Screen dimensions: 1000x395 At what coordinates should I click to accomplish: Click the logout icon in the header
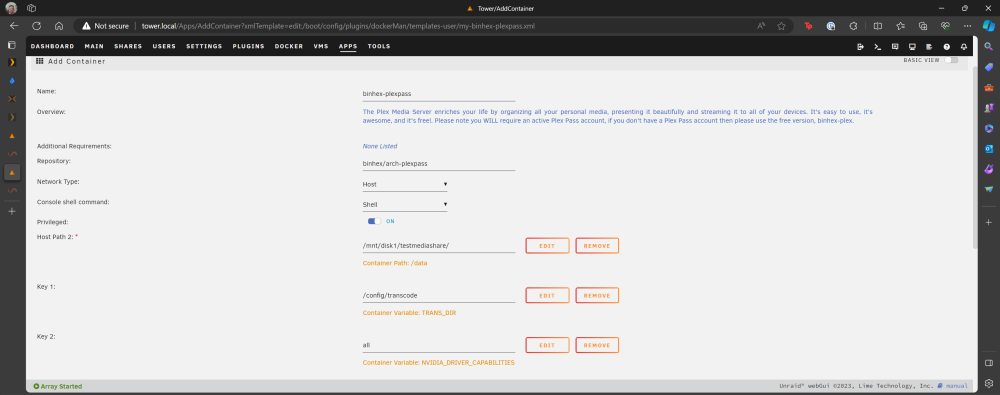pos(860,47)
